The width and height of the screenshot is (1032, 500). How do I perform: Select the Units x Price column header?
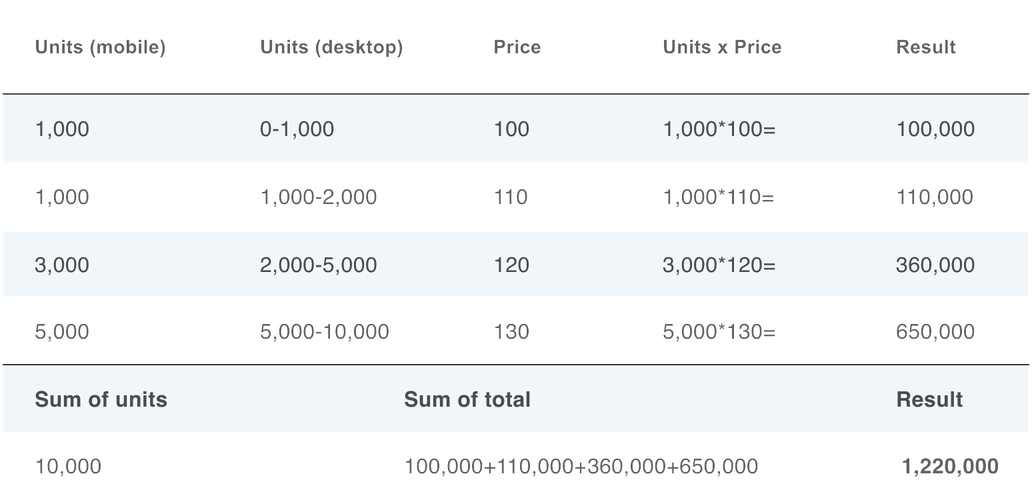point(722,48)
